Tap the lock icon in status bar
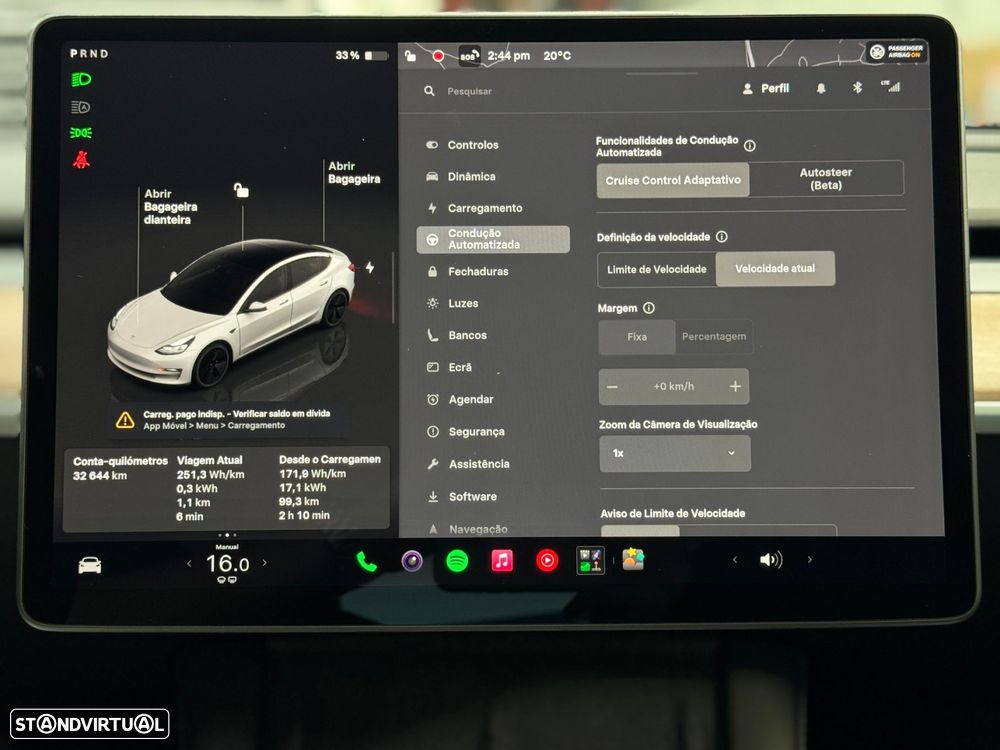 411,56
